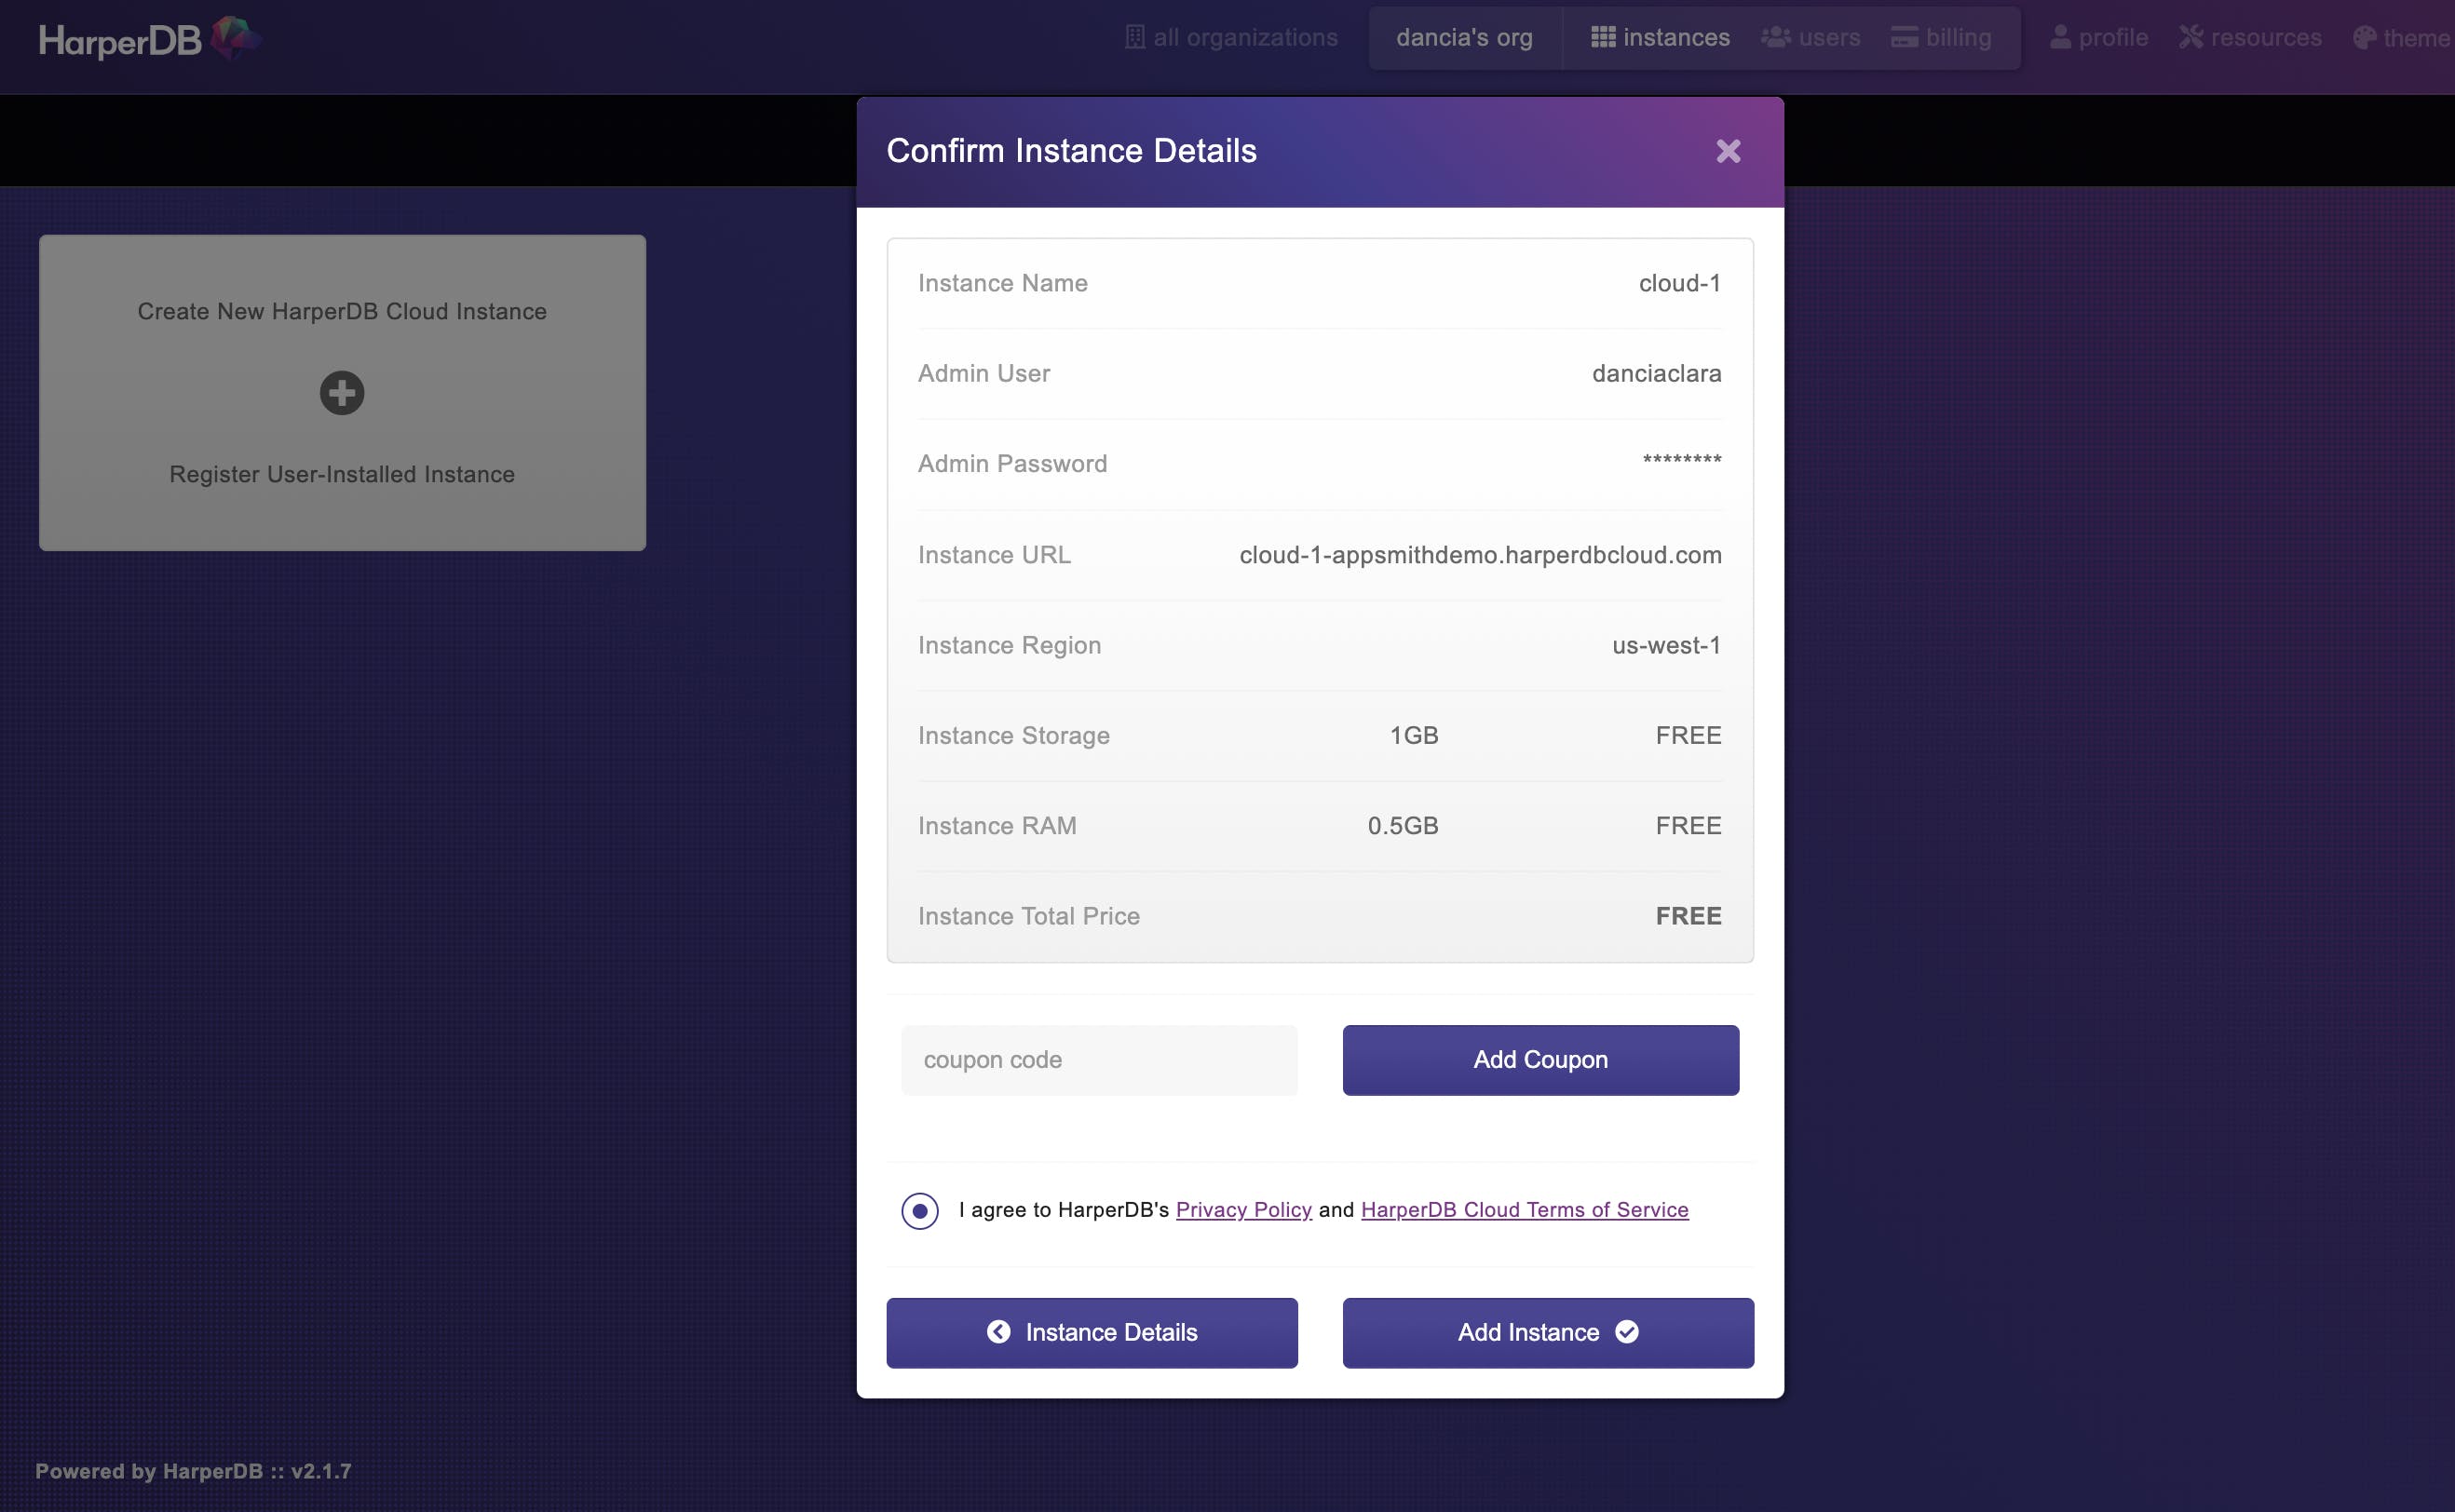The image size is (2455, 1512).
Task: Click the Add Coupon button
Action: (x=1540, y=1060)
